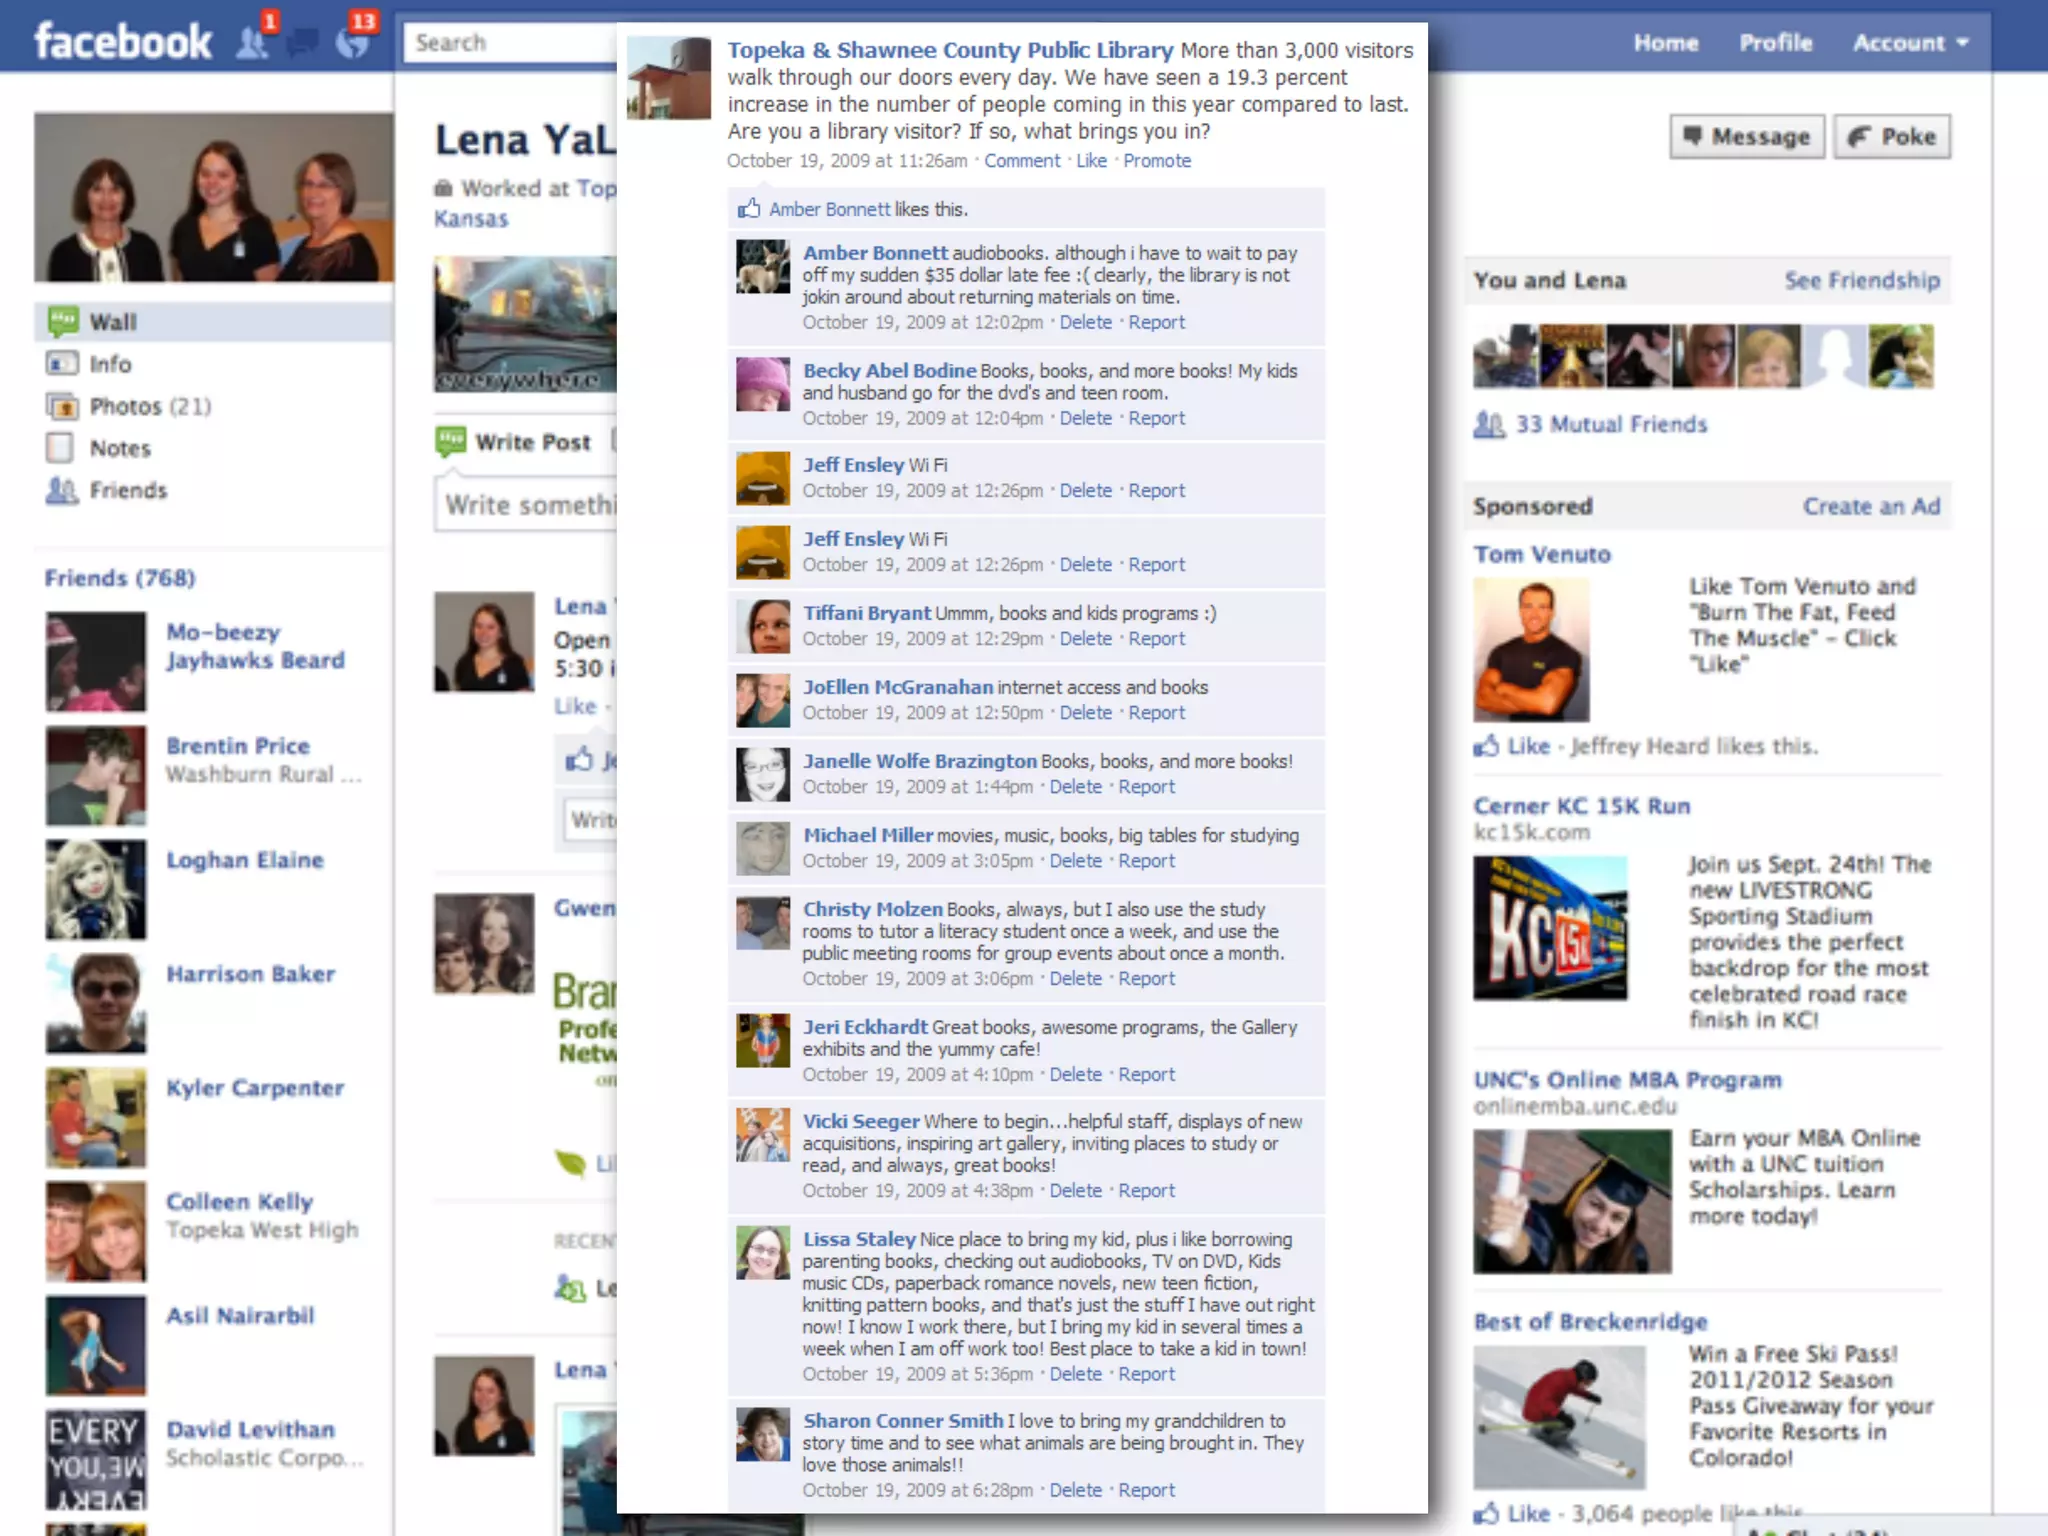Go to Home in top navigation
This screenshot has height=1536, width=2048.
tap(1665, 43)
